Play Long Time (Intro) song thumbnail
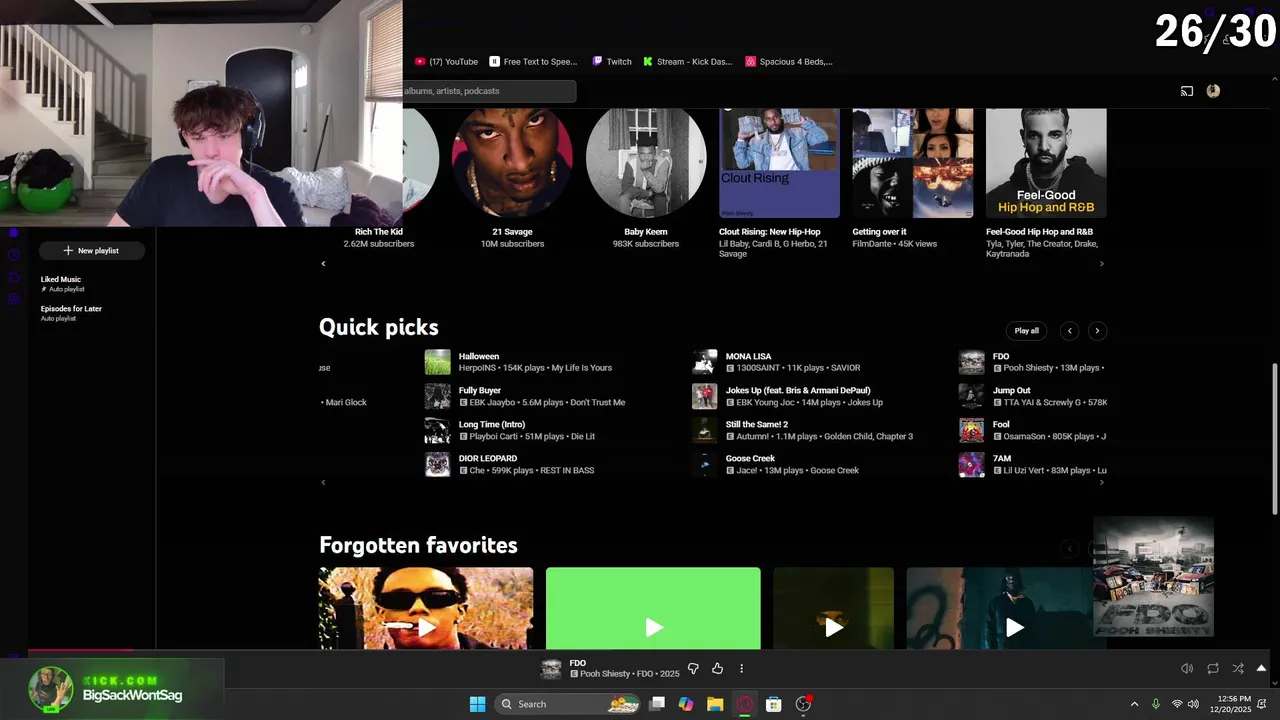1280x720 pixels. 437,430
